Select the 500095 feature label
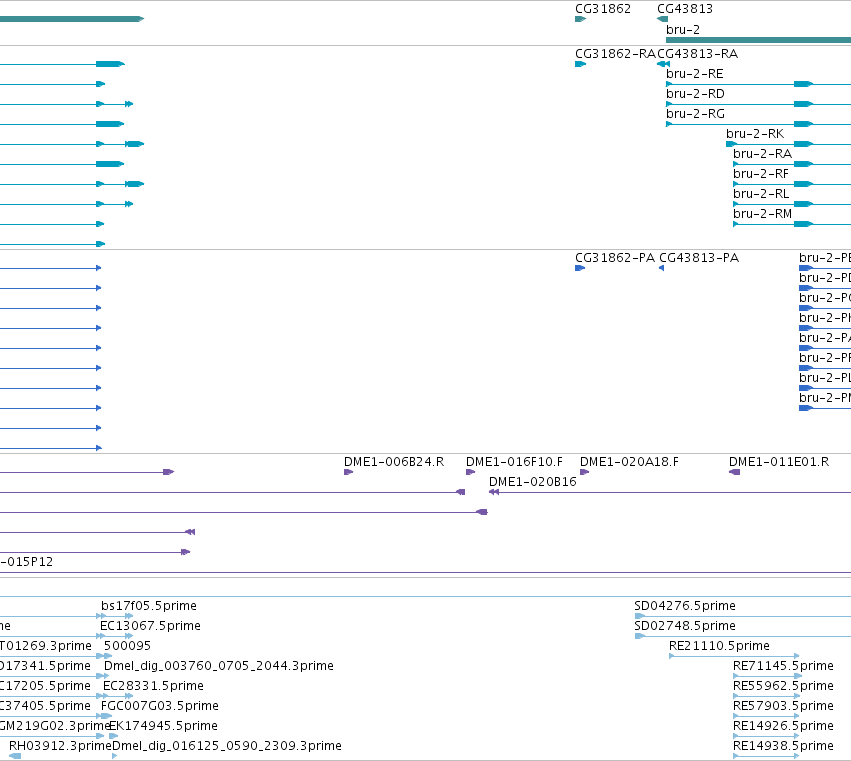The height and width of the screenshot is (761, 851). pyautogui.click(x=127, y=646)
